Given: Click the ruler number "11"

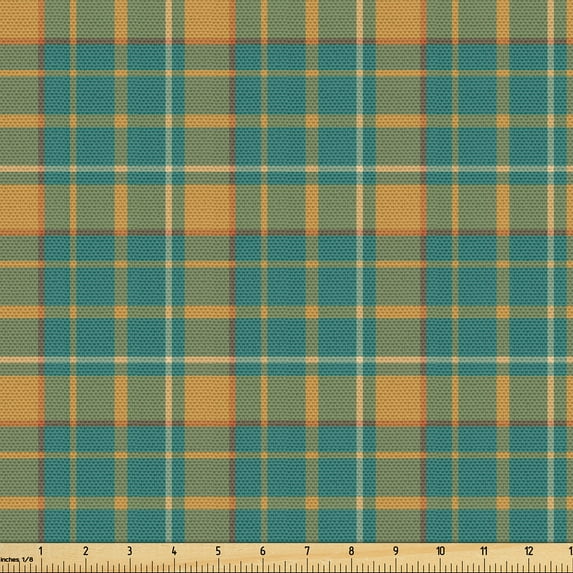Looking at the screenshot, I should pos(484,551).
